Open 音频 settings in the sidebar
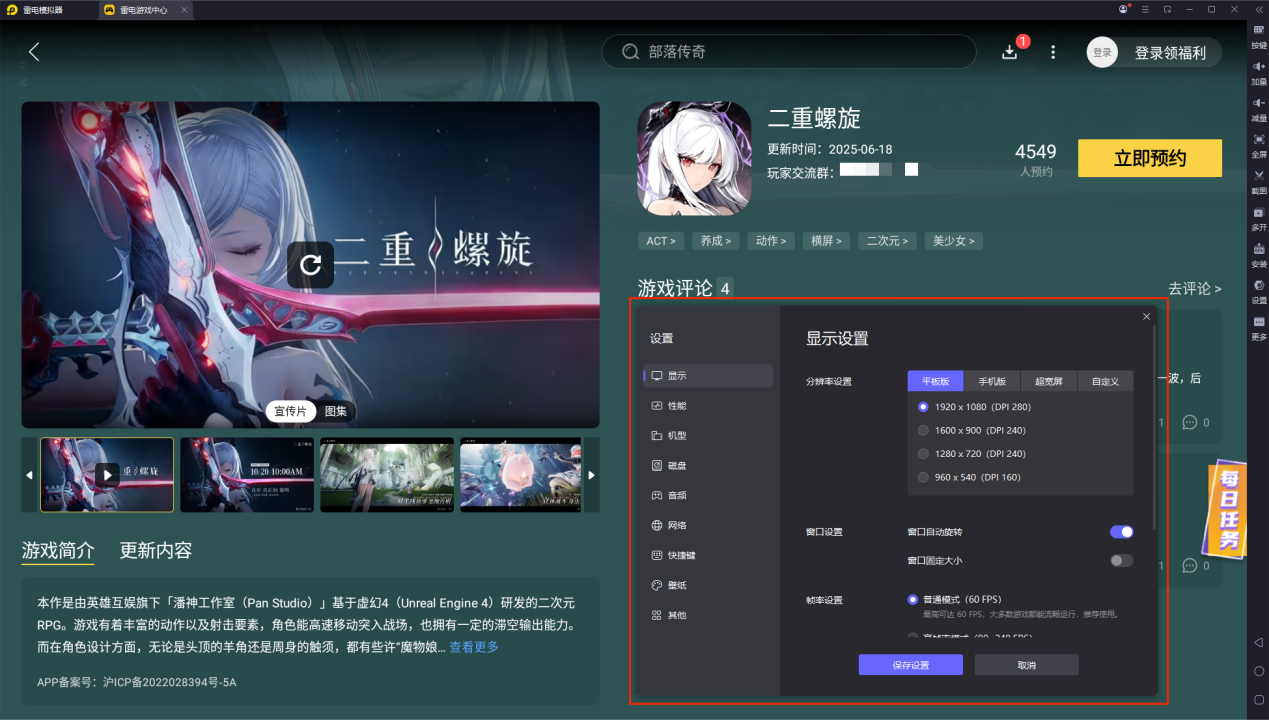This screenshot has width=1269, height=720. tap(708, 495)
